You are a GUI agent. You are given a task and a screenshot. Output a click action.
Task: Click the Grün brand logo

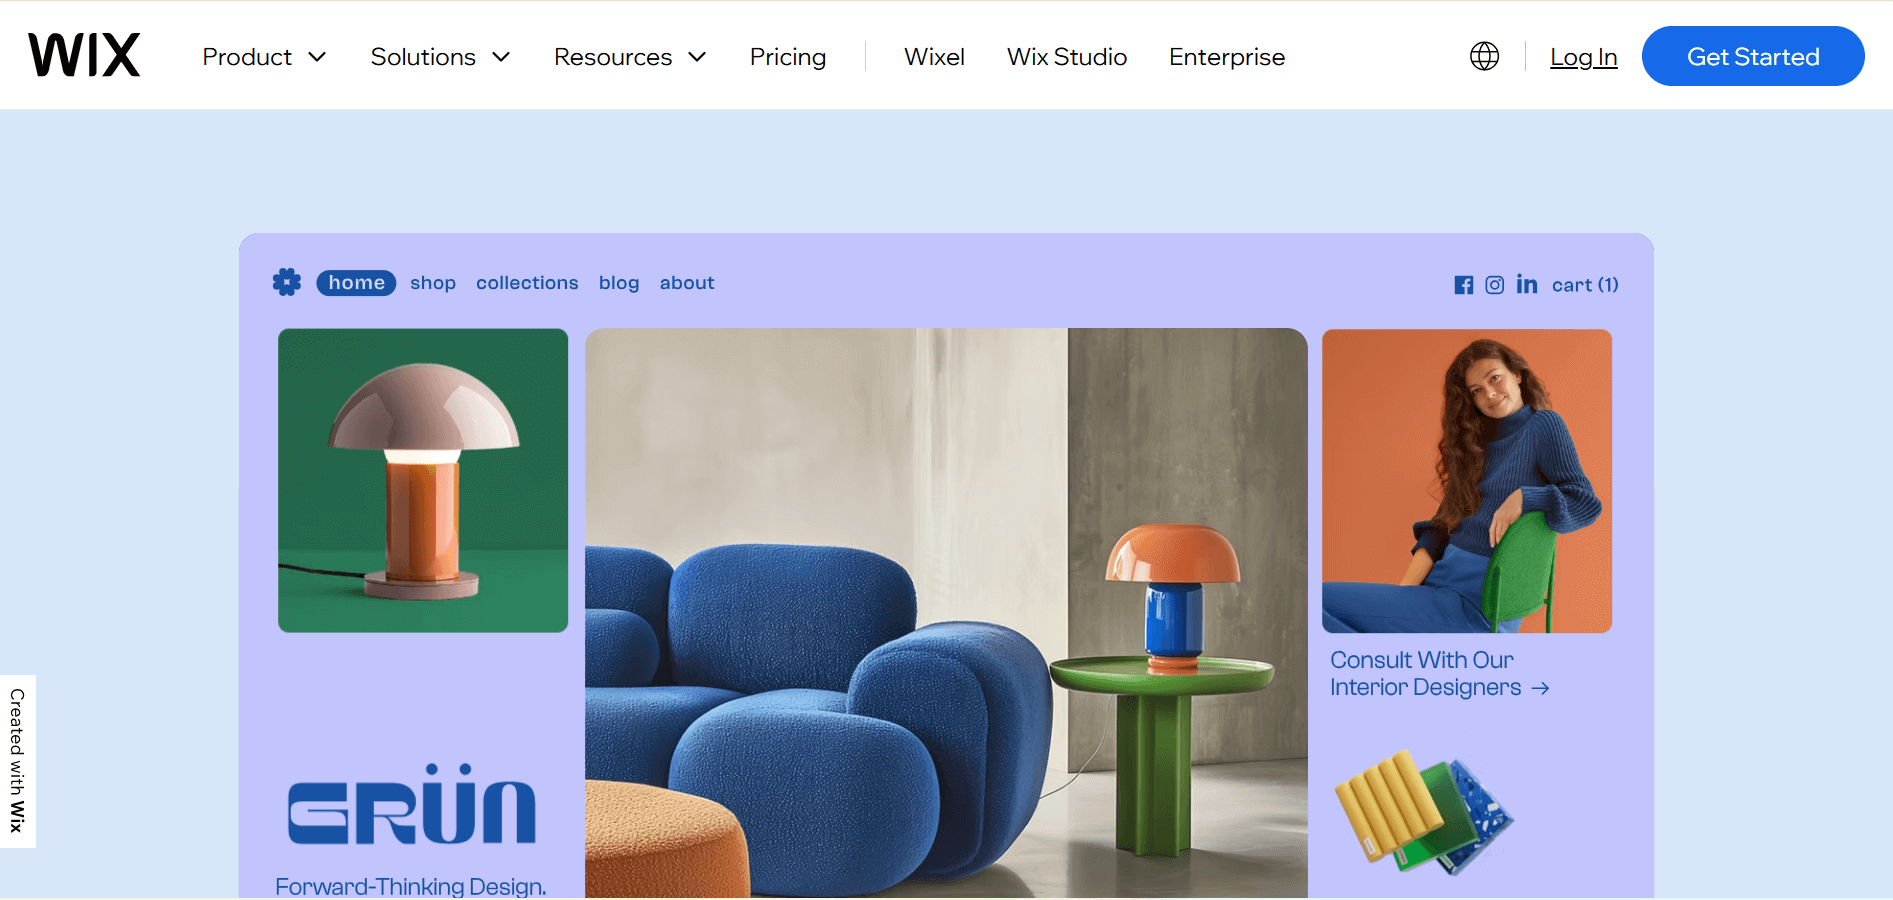[x=412, y=806]
